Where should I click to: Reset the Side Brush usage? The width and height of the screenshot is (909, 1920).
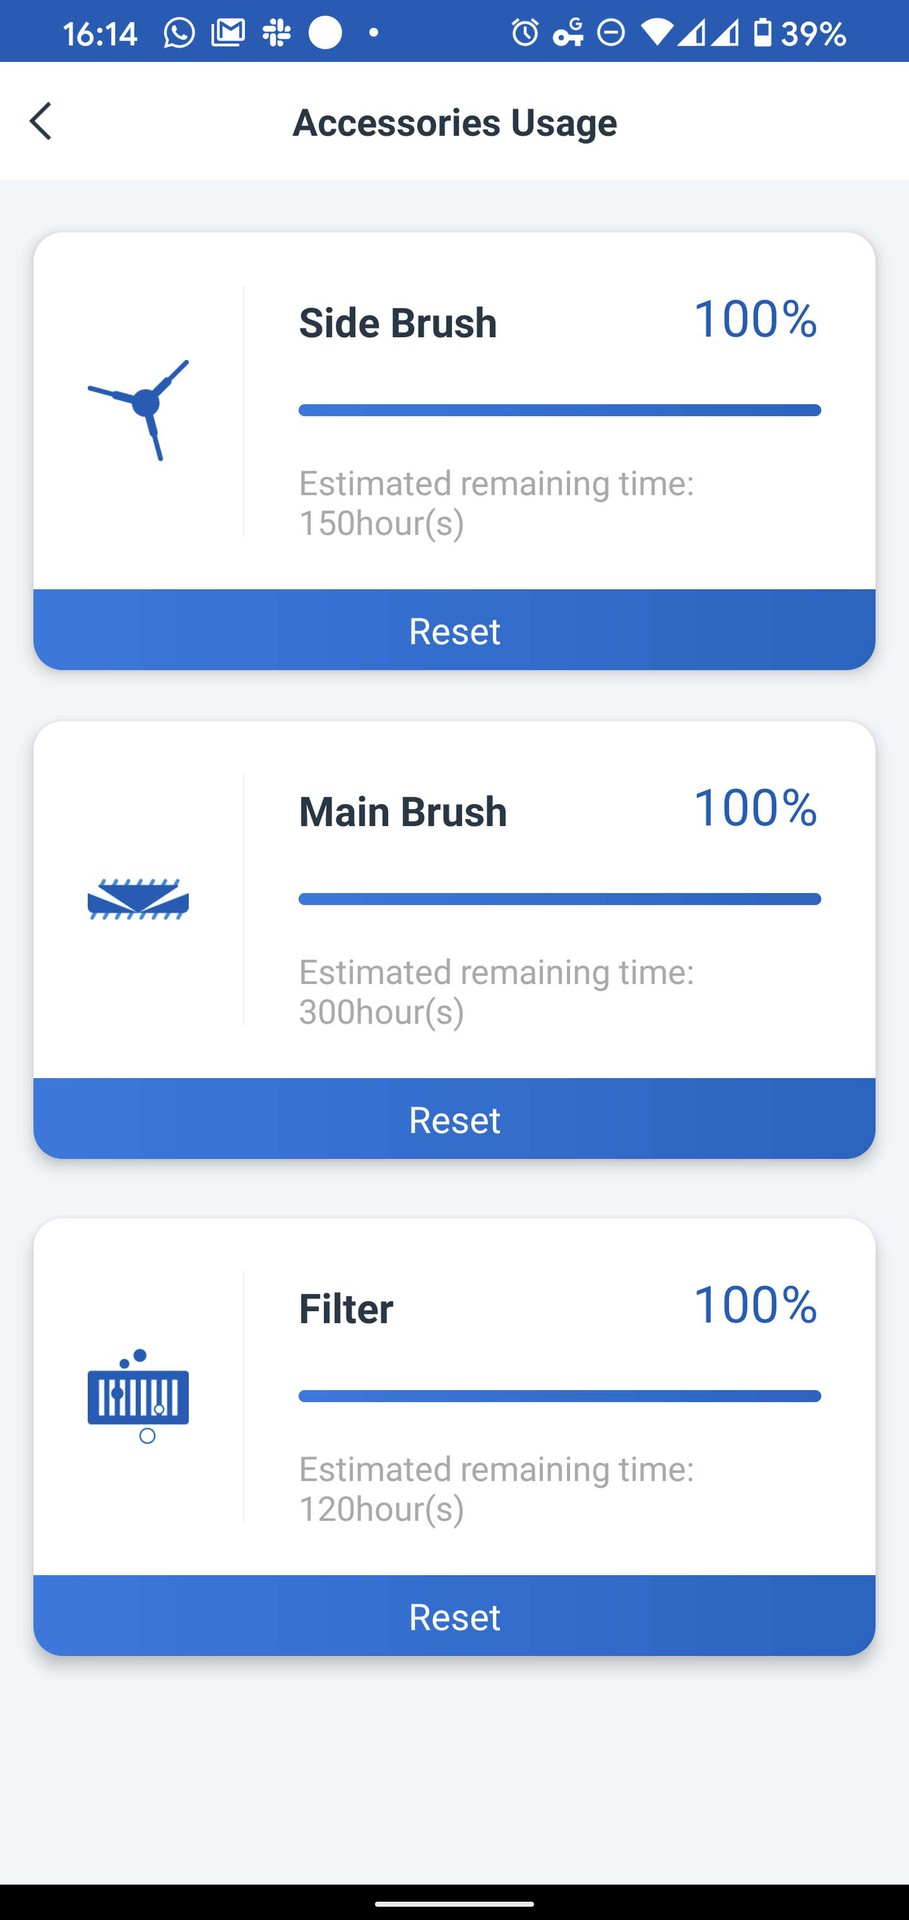pyautogui.click(x=454, y=631)
